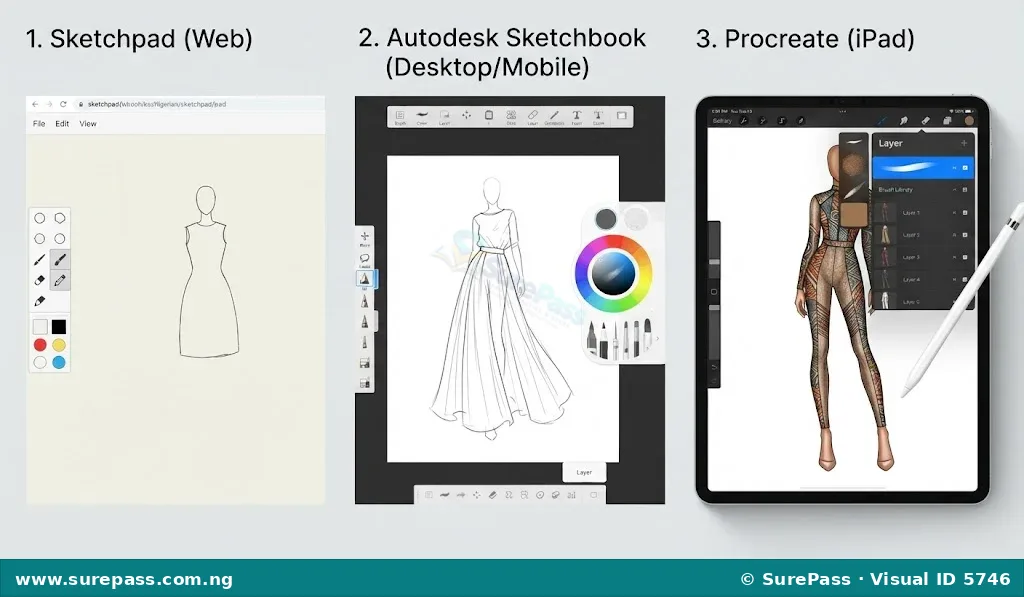Select the lasso tool in Sketchbook side panel

click(x=364, y=259)
